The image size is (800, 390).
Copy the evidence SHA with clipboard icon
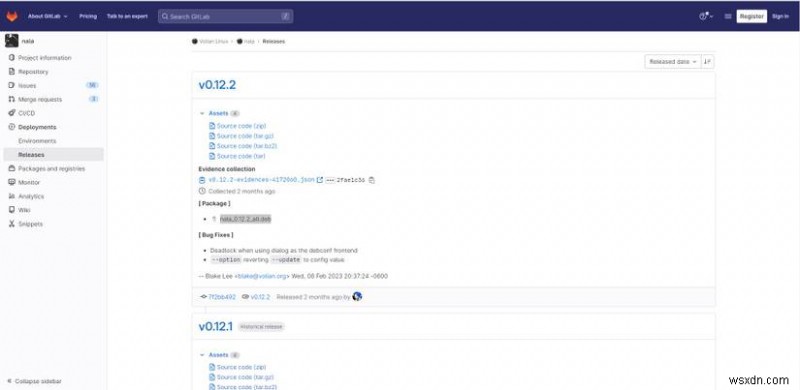click(371, 180)
